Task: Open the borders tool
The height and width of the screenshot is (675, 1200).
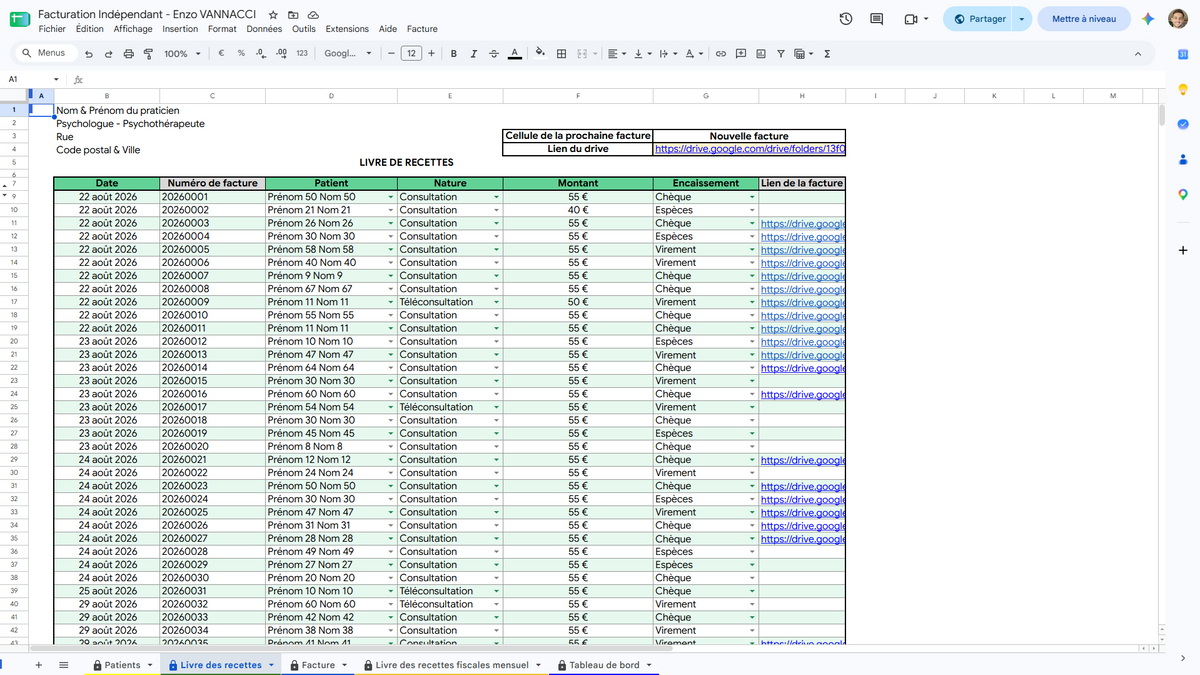Action: [x=562, y=54]
